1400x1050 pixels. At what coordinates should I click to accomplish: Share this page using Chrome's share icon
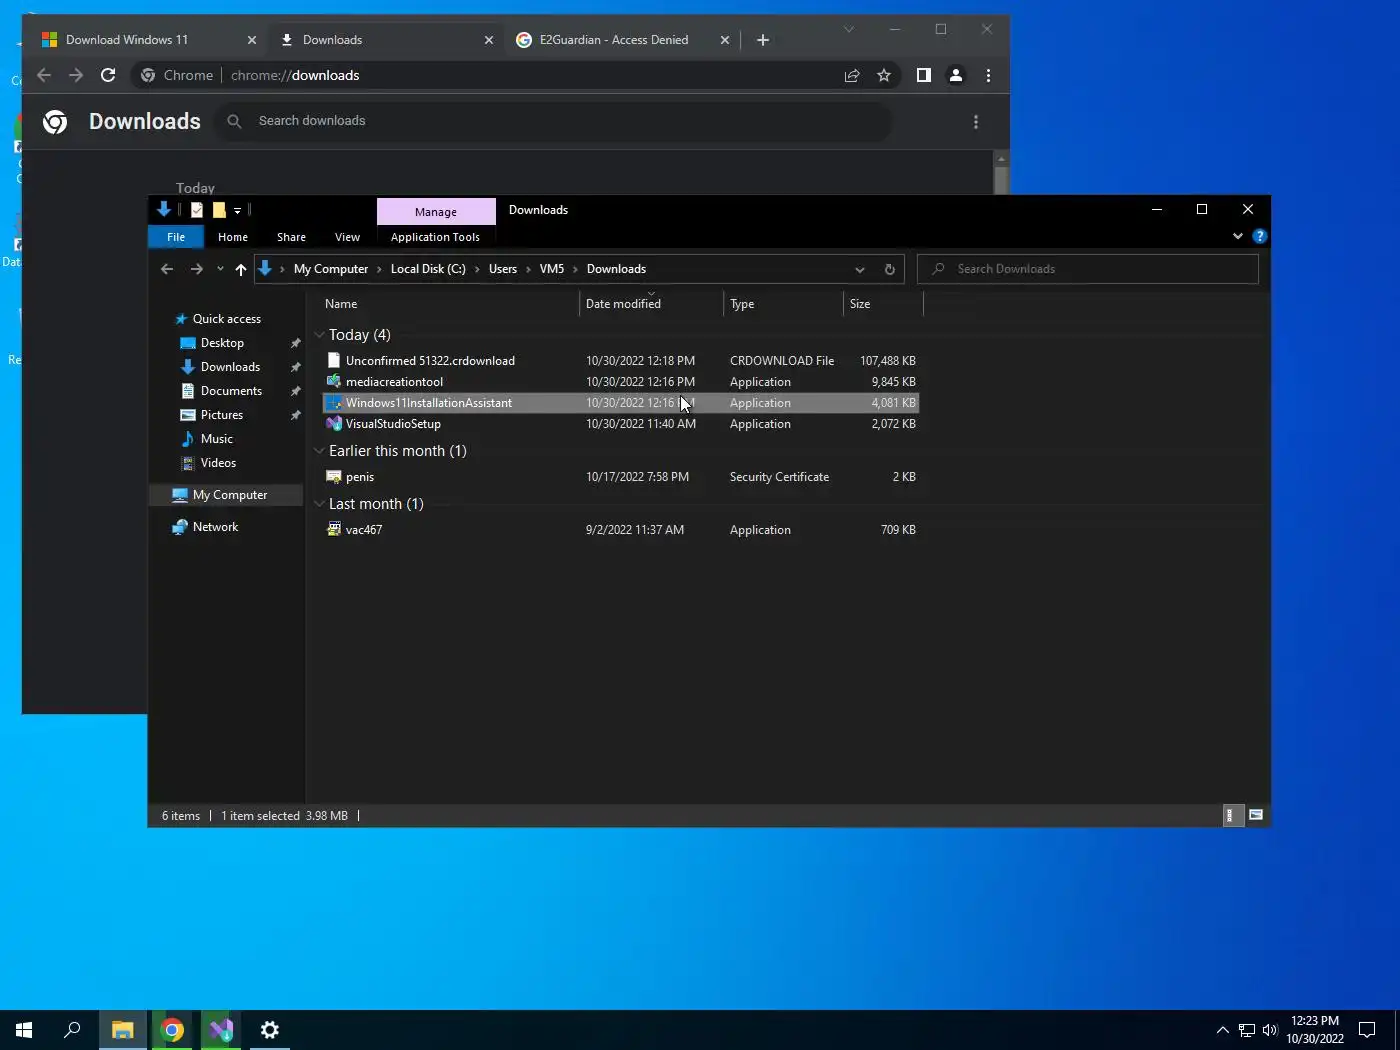[x=852, y=75]
